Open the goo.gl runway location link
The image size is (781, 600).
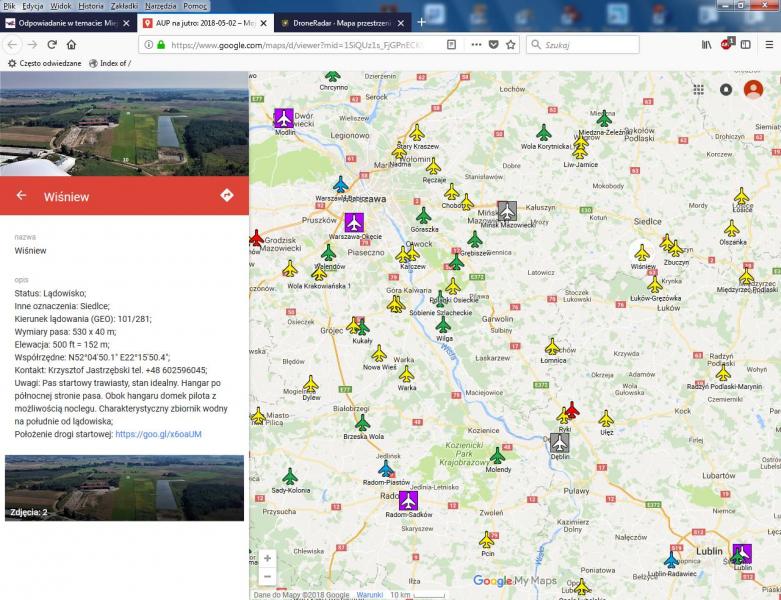click(x=159, y=434)
